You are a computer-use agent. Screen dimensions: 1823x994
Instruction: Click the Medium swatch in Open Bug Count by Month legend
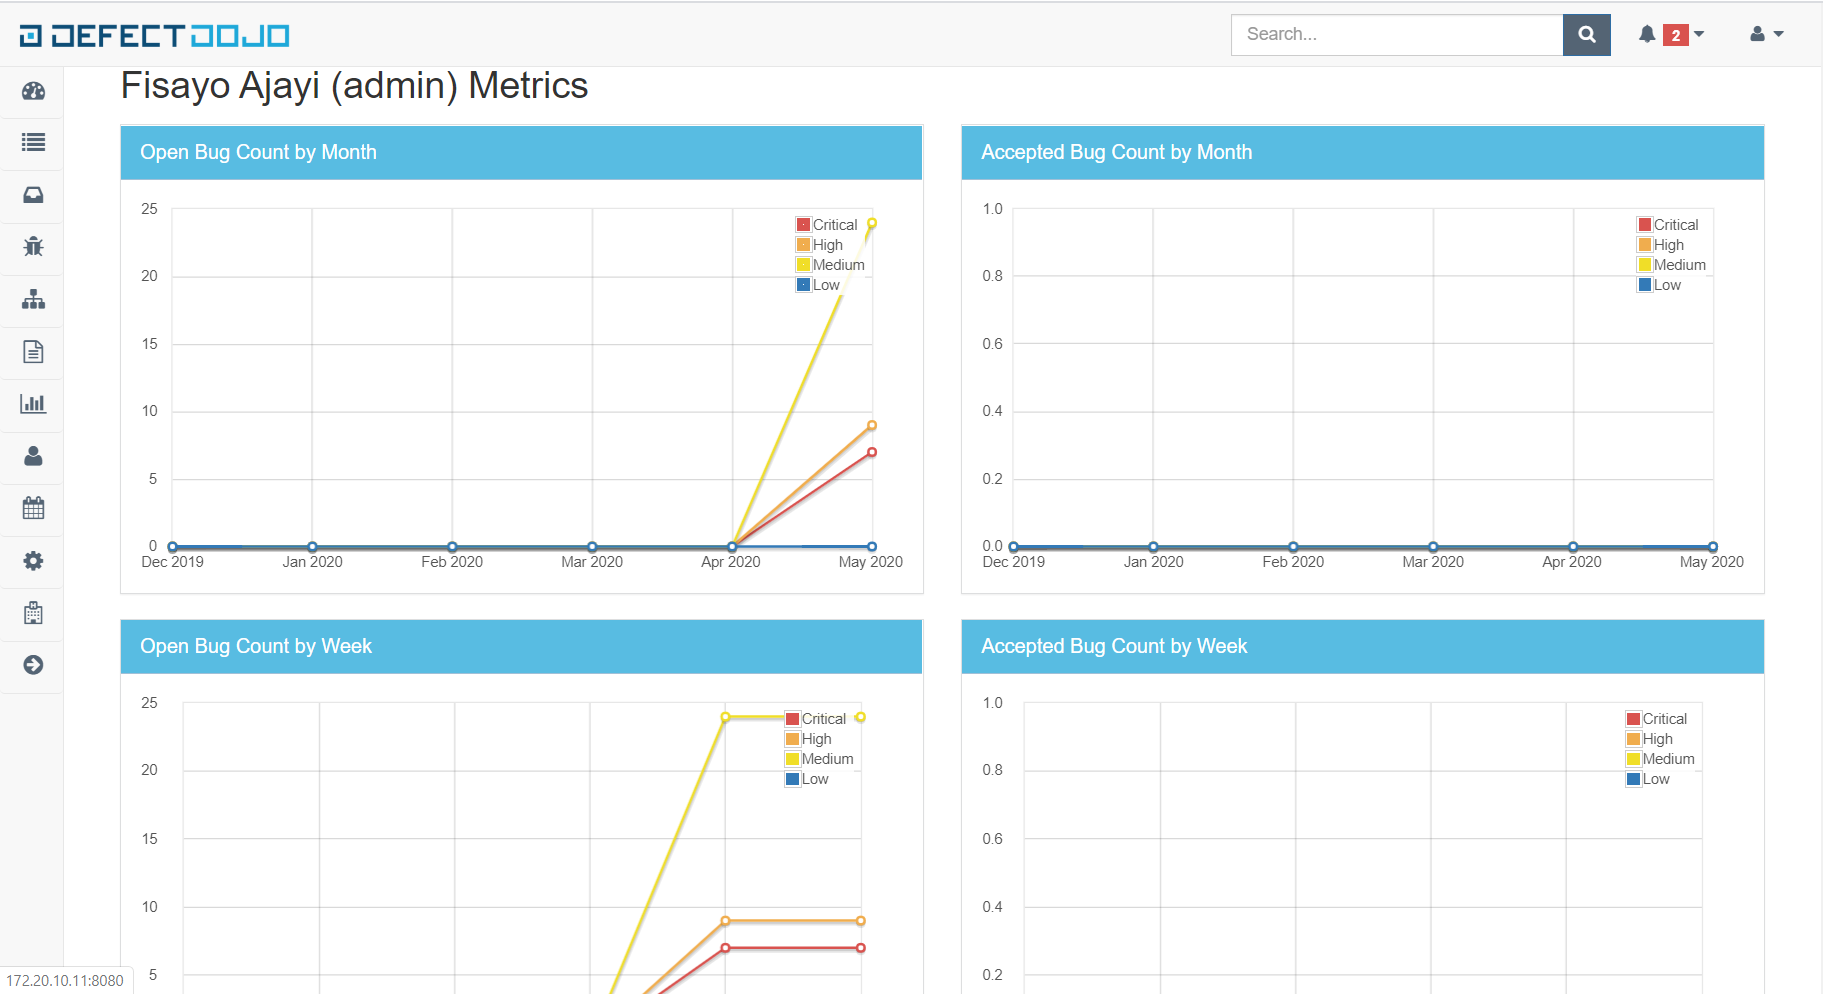click(x=803, y=265)
